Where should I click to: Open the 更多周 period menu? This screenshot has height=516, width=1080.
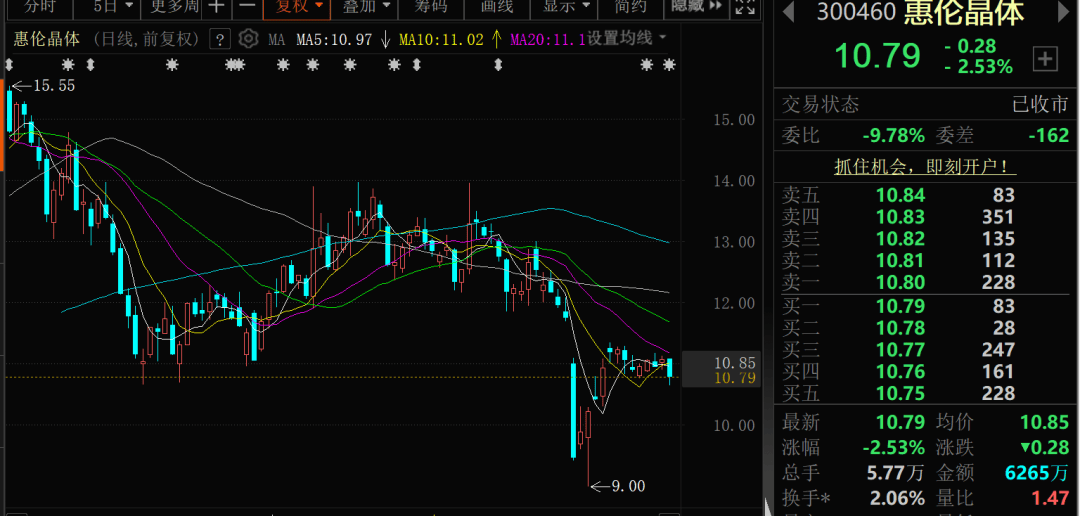click(174, 7)
